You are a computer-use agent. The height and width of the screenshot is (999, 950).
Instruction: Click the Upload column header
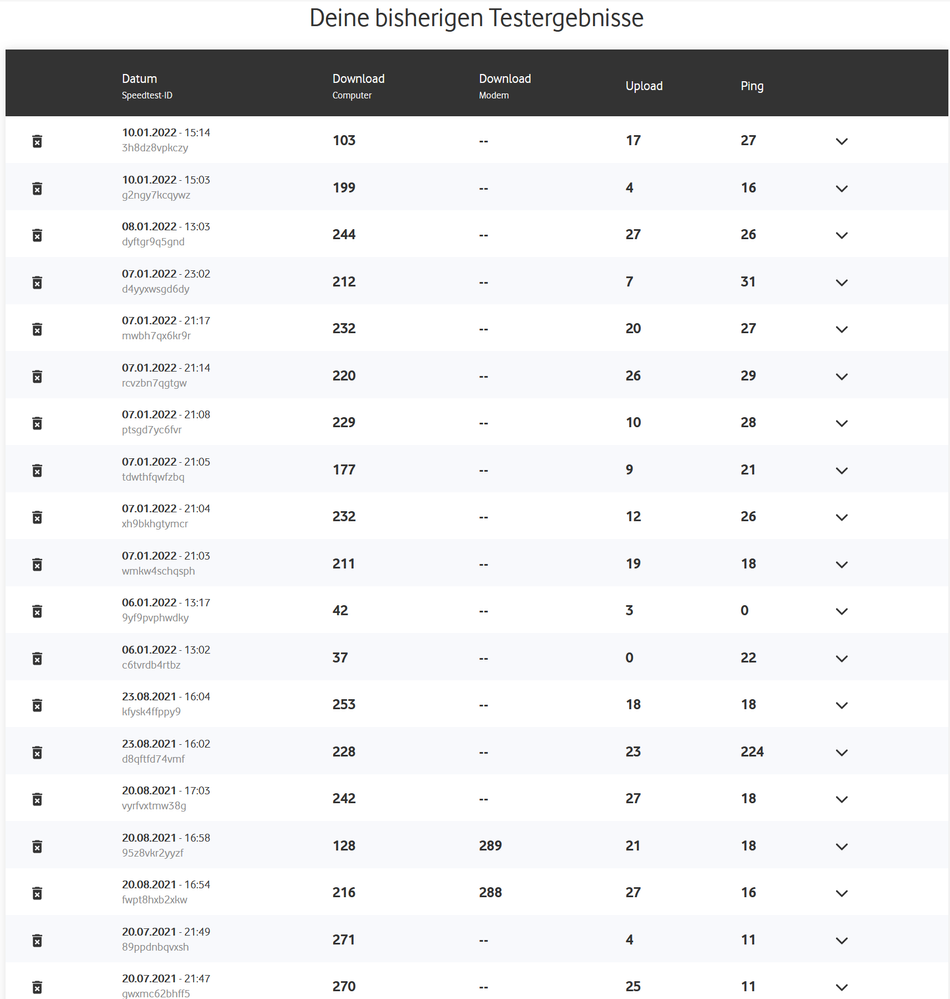point(644,86)
